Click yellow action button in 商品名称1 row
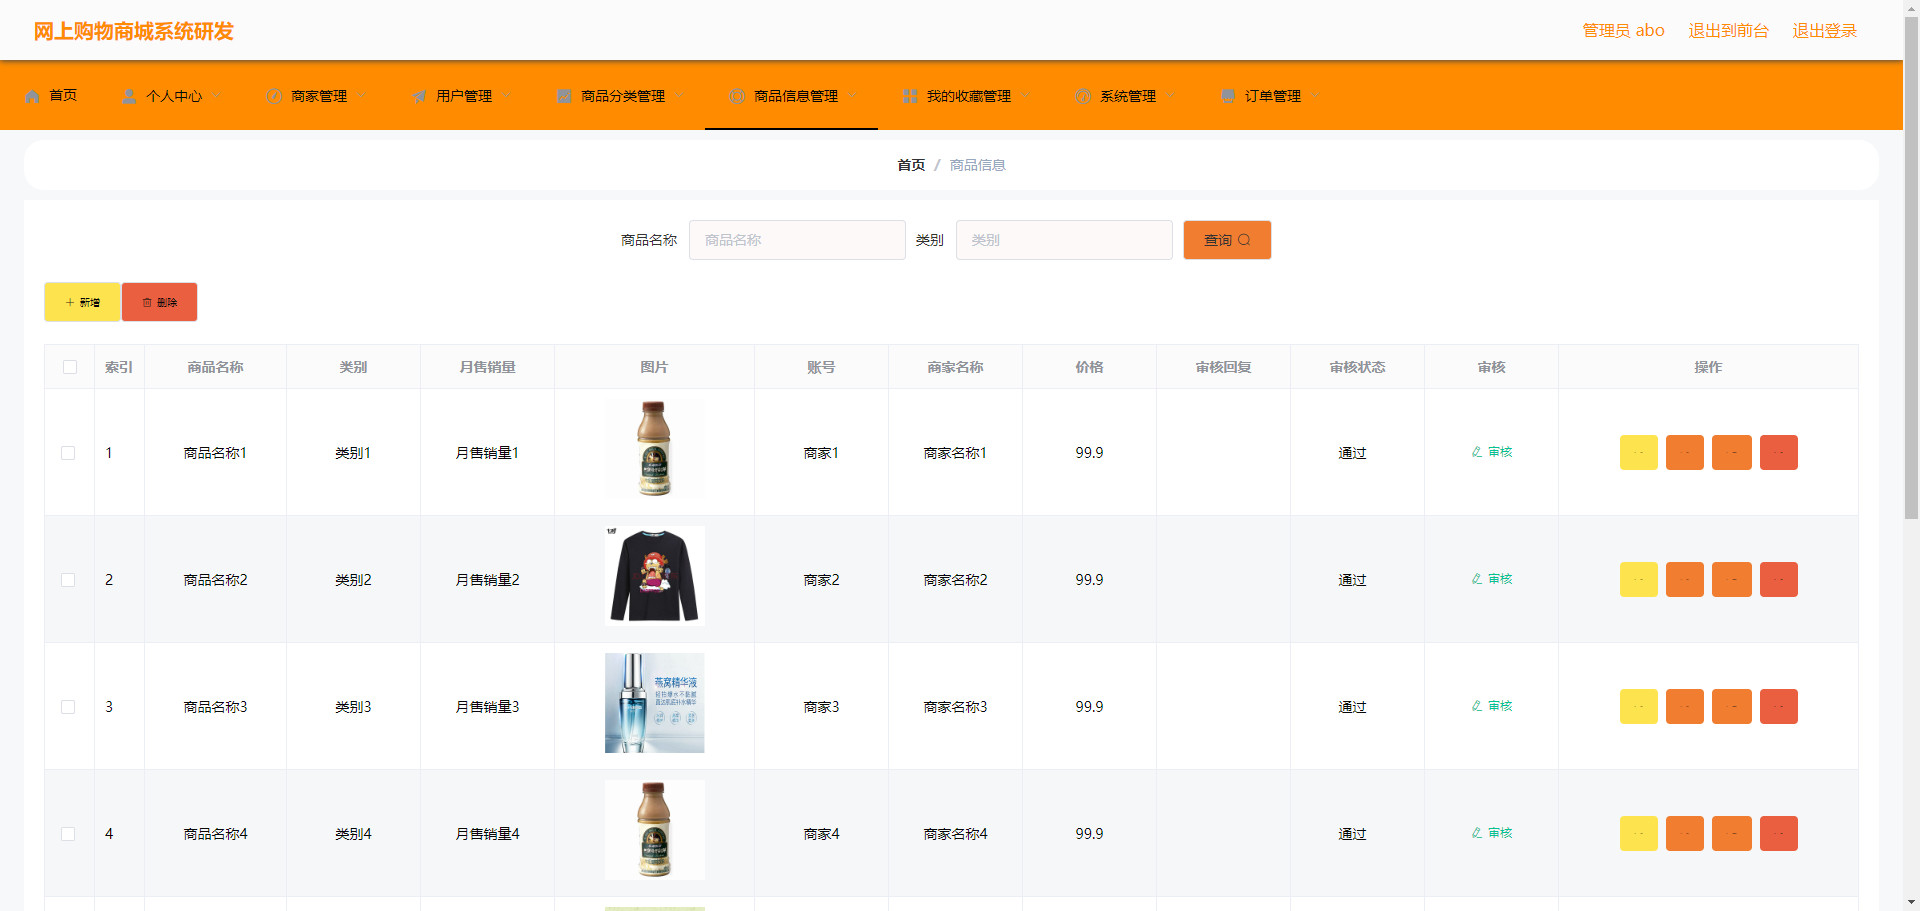Viewport: 1920px width, 911px height. click(1639, 452)
